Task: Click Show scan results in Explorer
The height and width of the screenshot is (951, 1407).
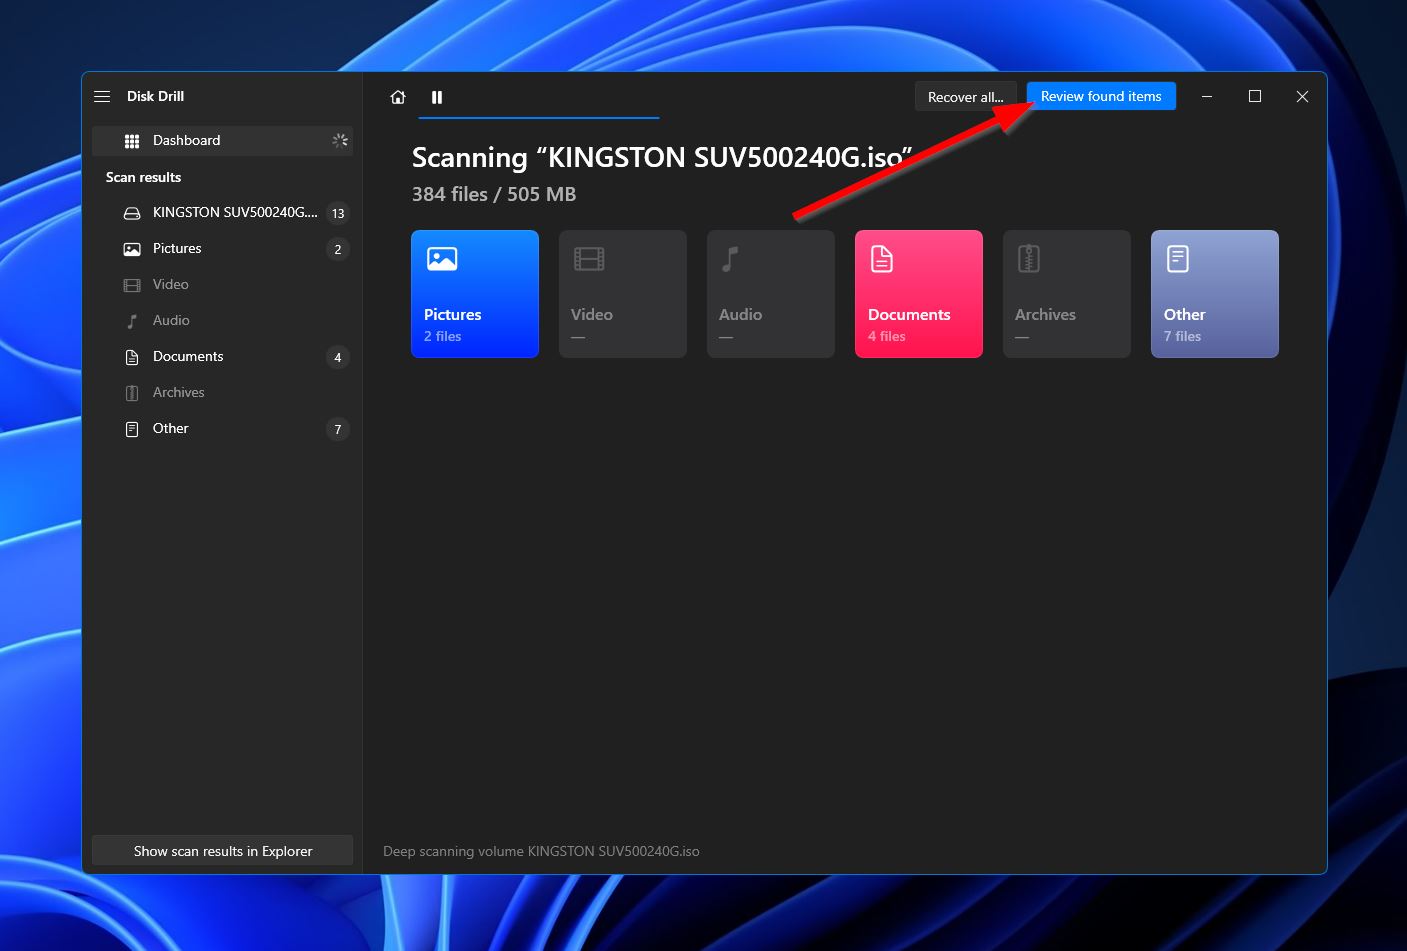Action: [x=222, y=851]
